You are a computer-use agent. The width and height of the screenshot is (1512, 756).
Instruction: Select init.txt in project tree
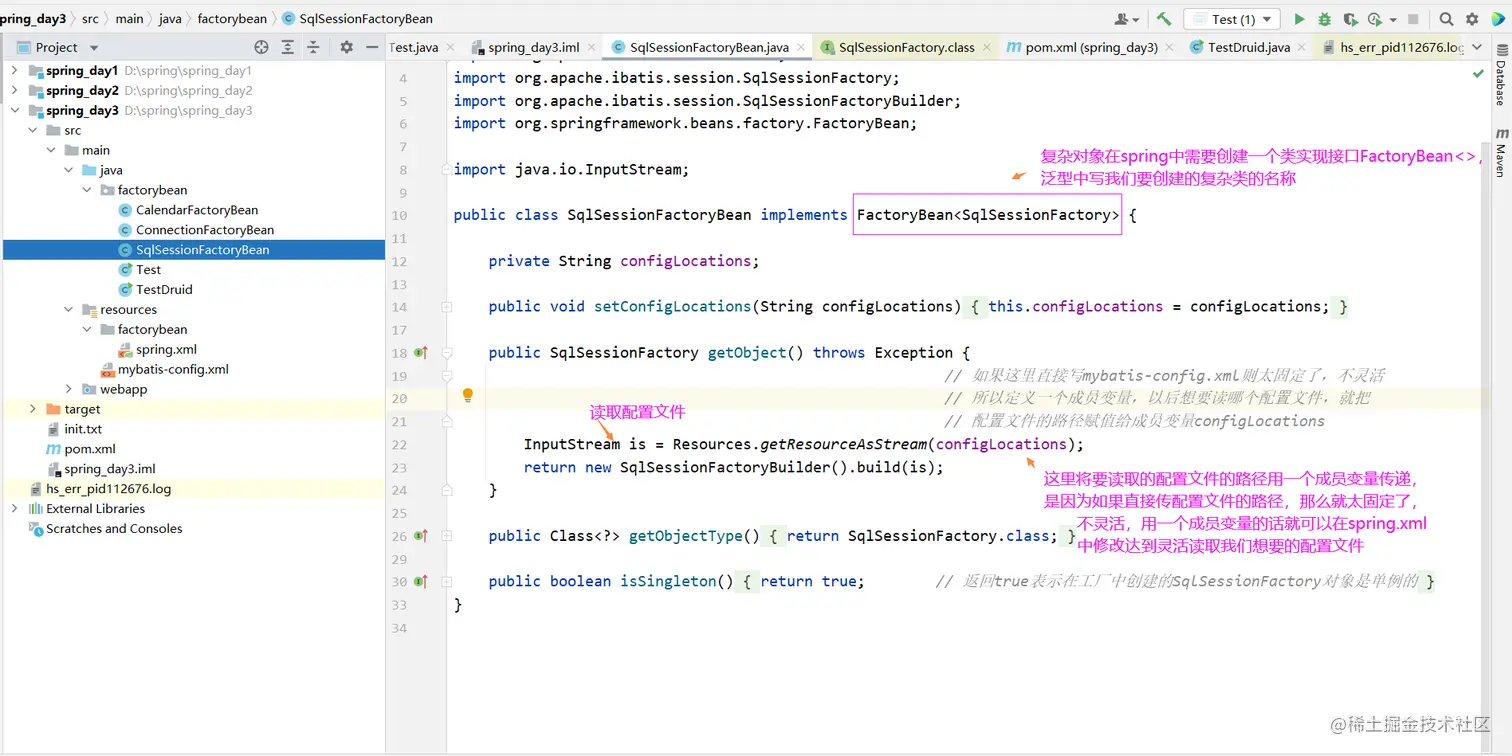(x=83, y=429)
